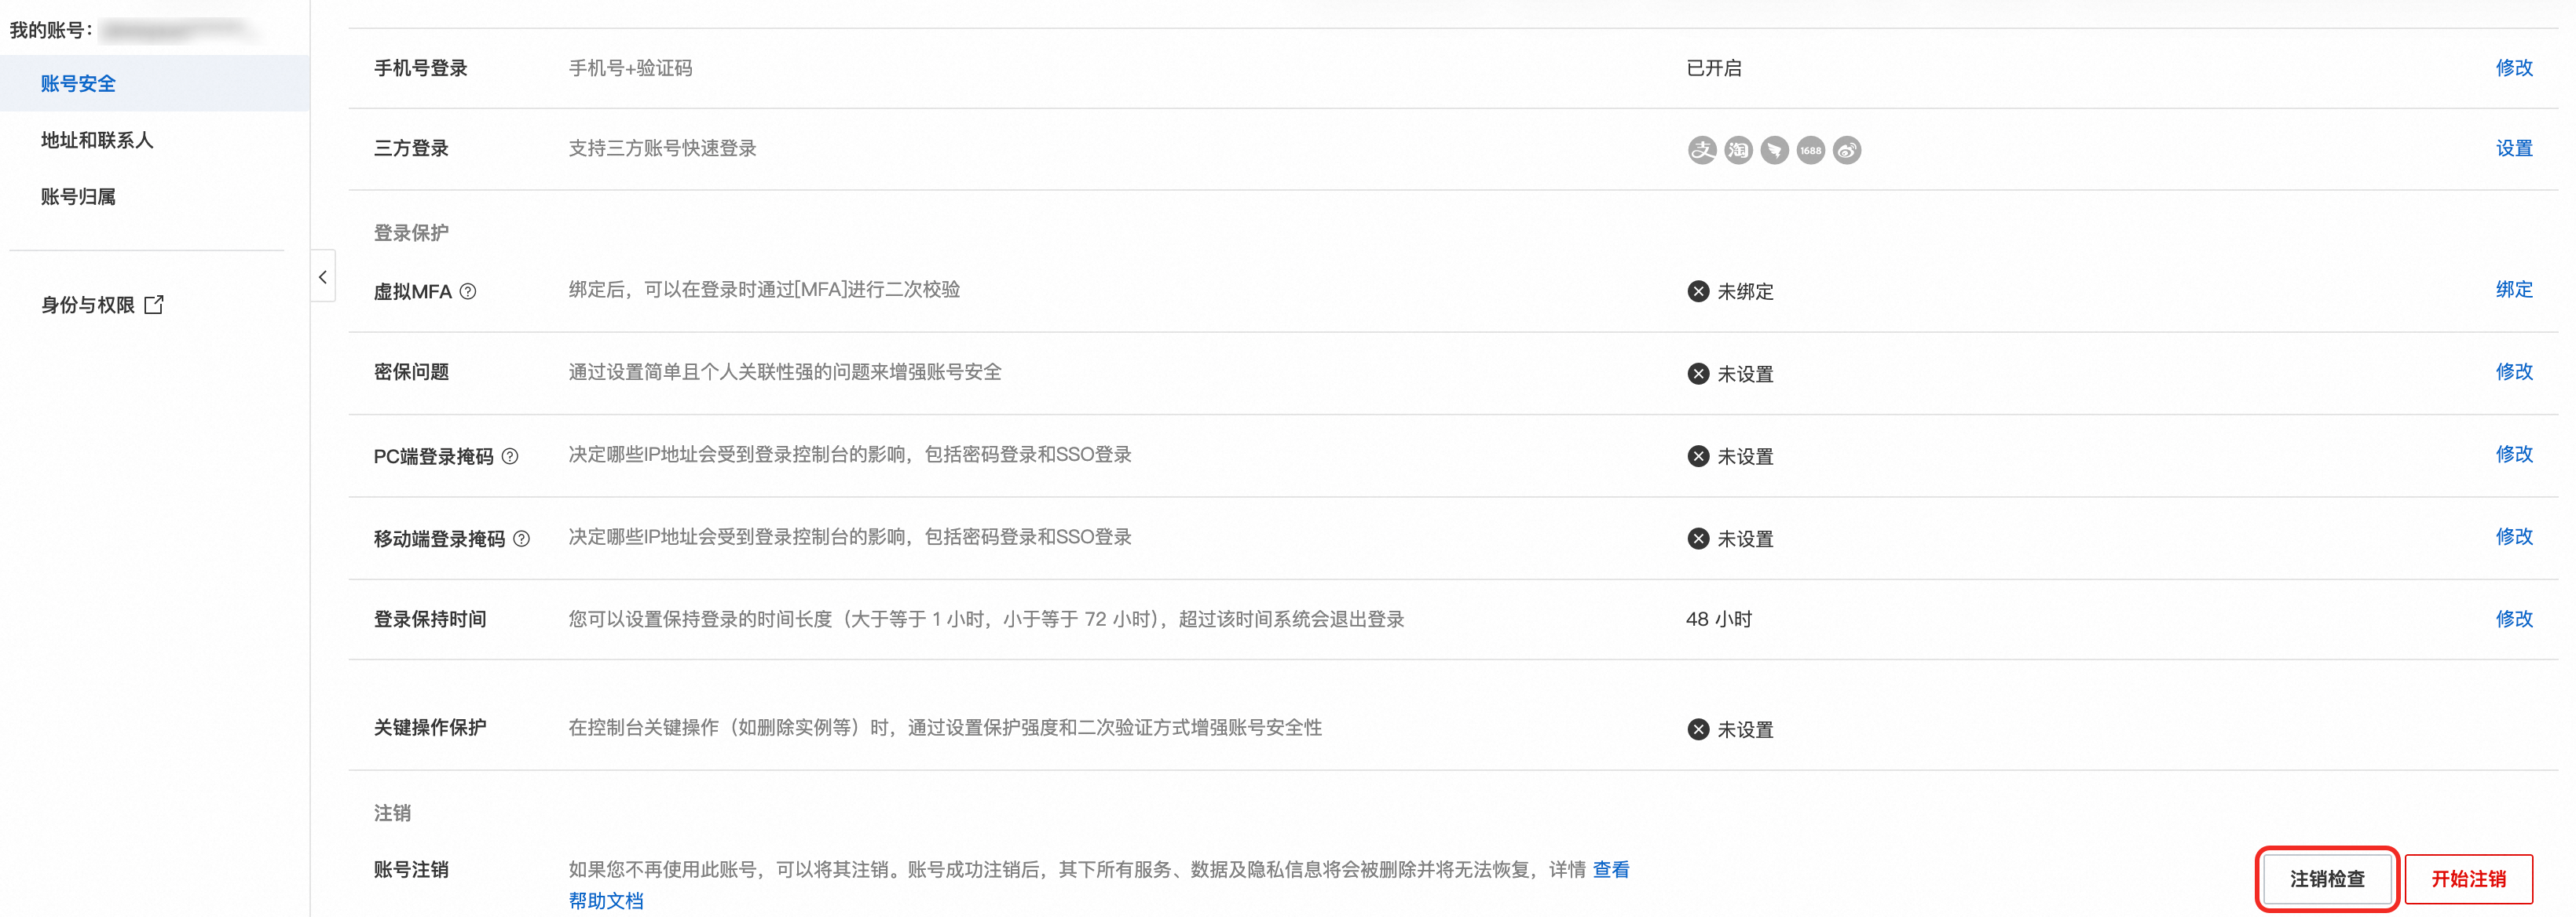Click 修改 for 手机号登录

click(2514, 67)
